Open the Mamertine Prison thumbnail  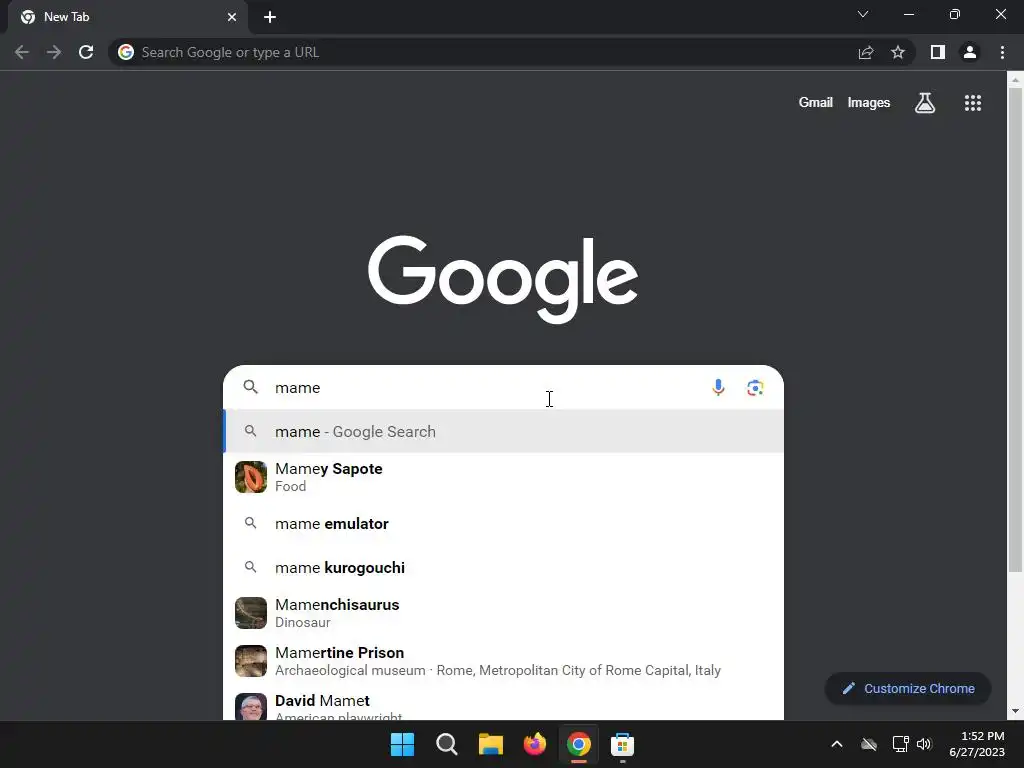251,661
